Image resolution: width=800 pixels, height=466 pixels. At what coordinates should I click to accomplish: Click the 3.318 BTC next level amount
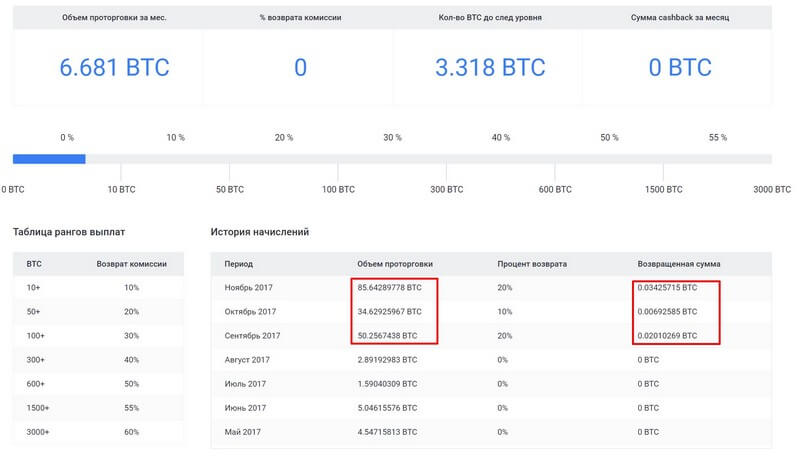pos(490,68)
